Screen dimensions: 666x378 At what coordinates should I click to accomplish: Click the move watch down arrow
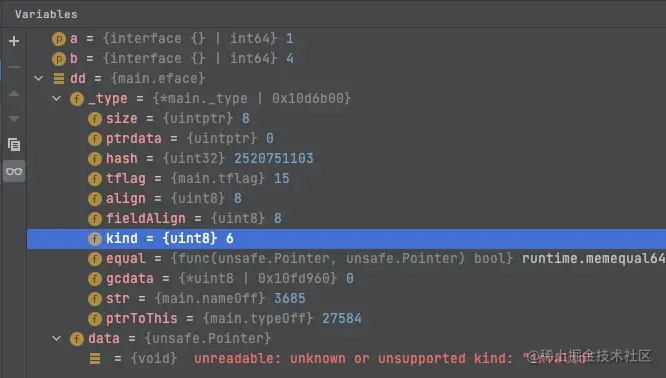point(14,119)
